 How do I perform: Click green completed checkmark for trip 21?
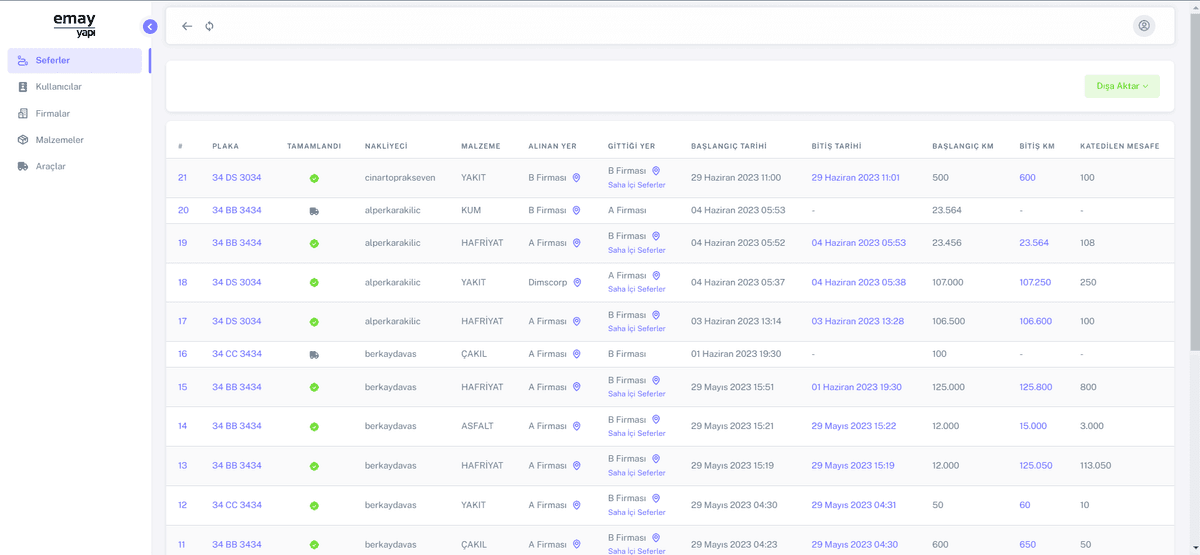(x=314, y=178)
